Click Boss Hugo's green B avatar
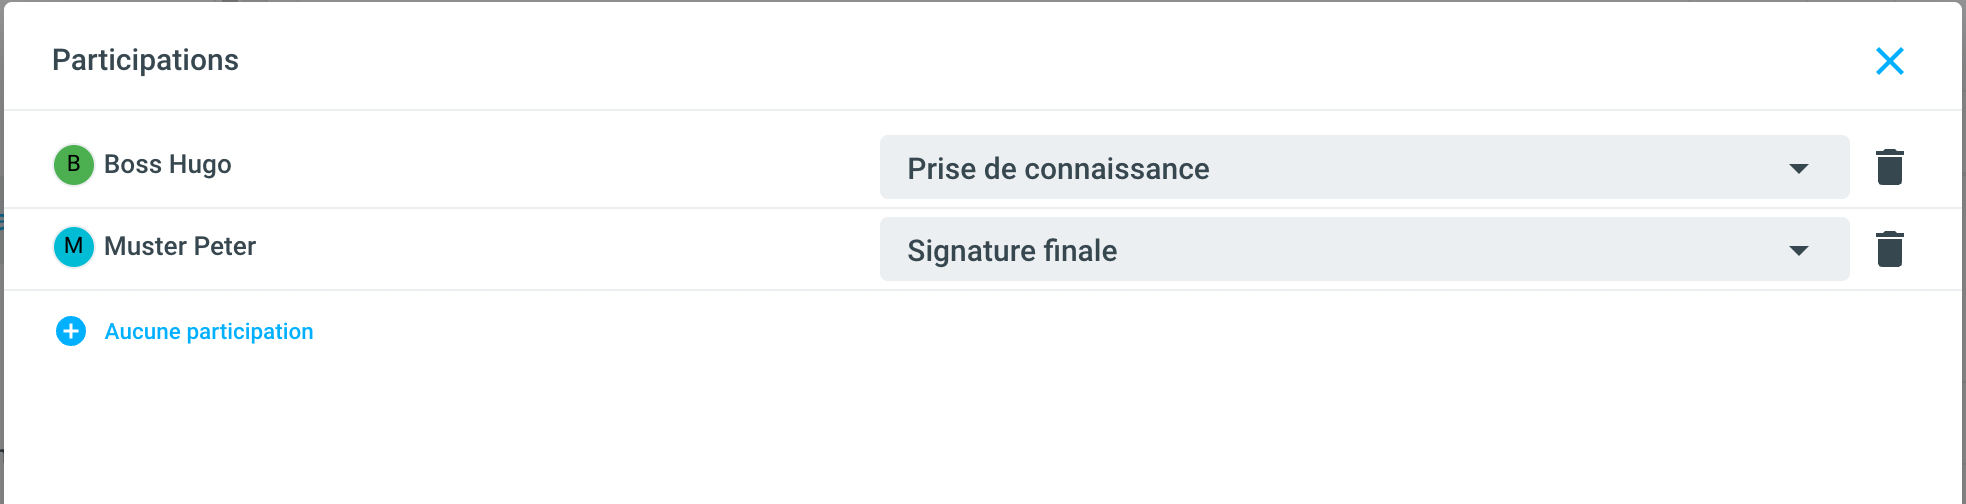The image size is (1966, 504). pyautogui.click(x=73, y=165)
